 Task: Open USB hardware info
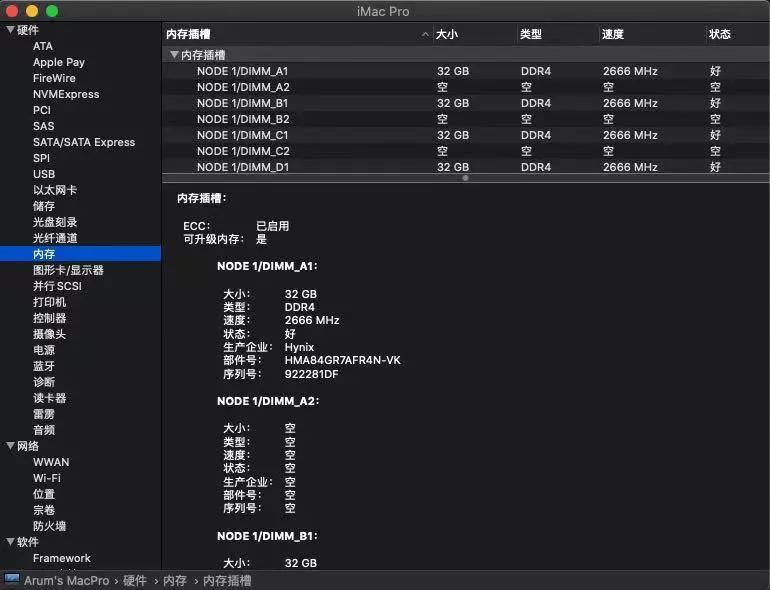tap(44, 174)
